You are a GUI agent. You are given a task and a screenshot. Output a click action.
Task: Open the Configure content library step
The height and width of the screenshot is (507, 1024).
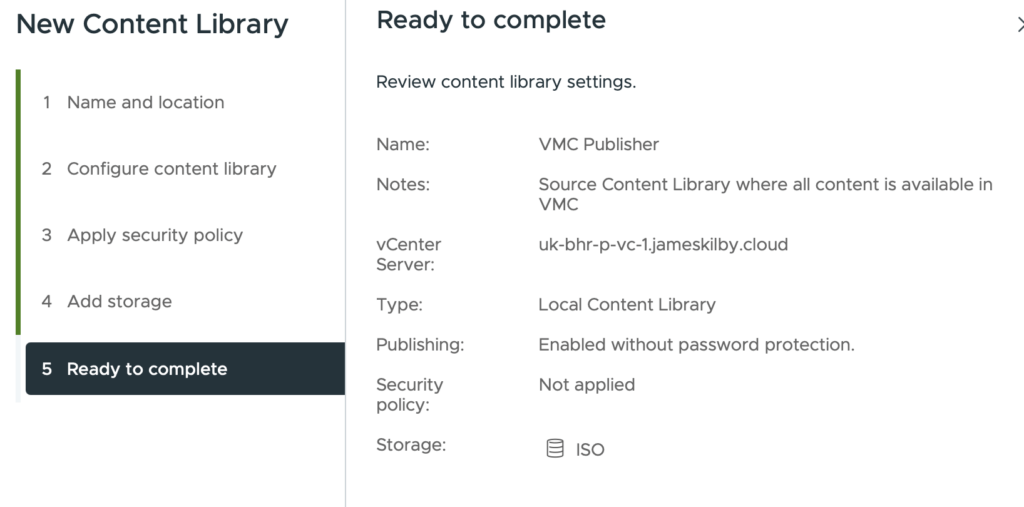tap(171, 169)
